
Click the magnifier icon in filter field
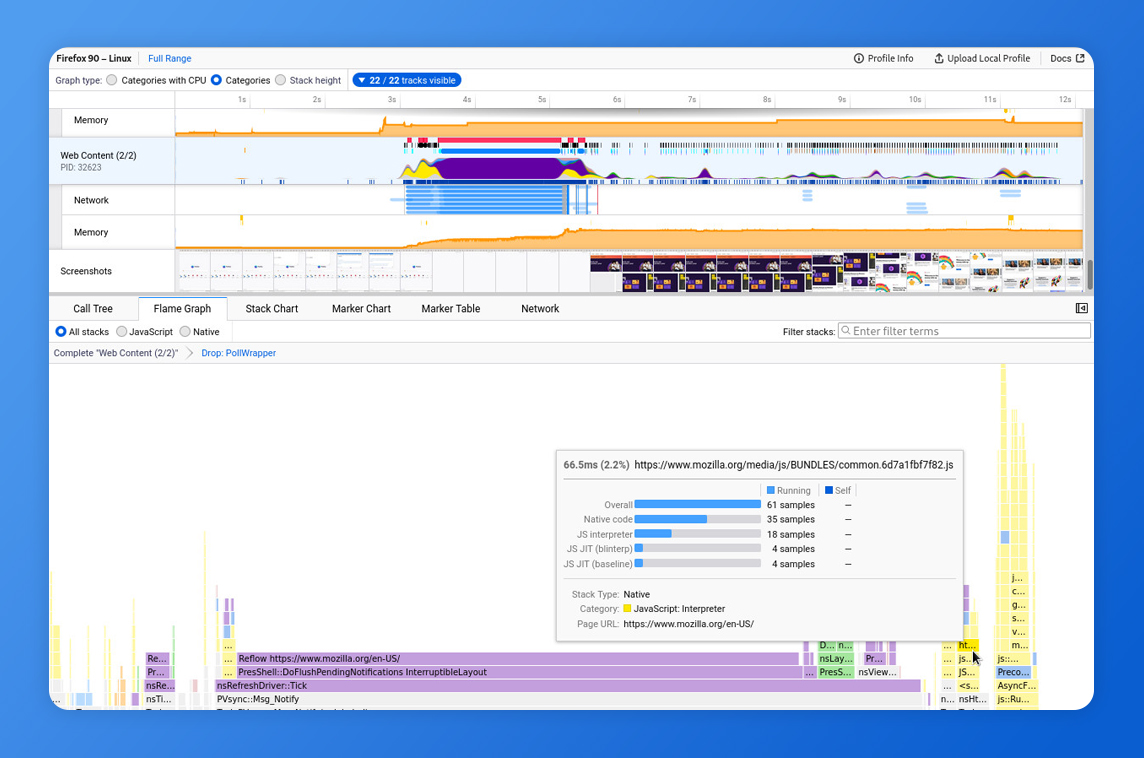coord(846,331)
